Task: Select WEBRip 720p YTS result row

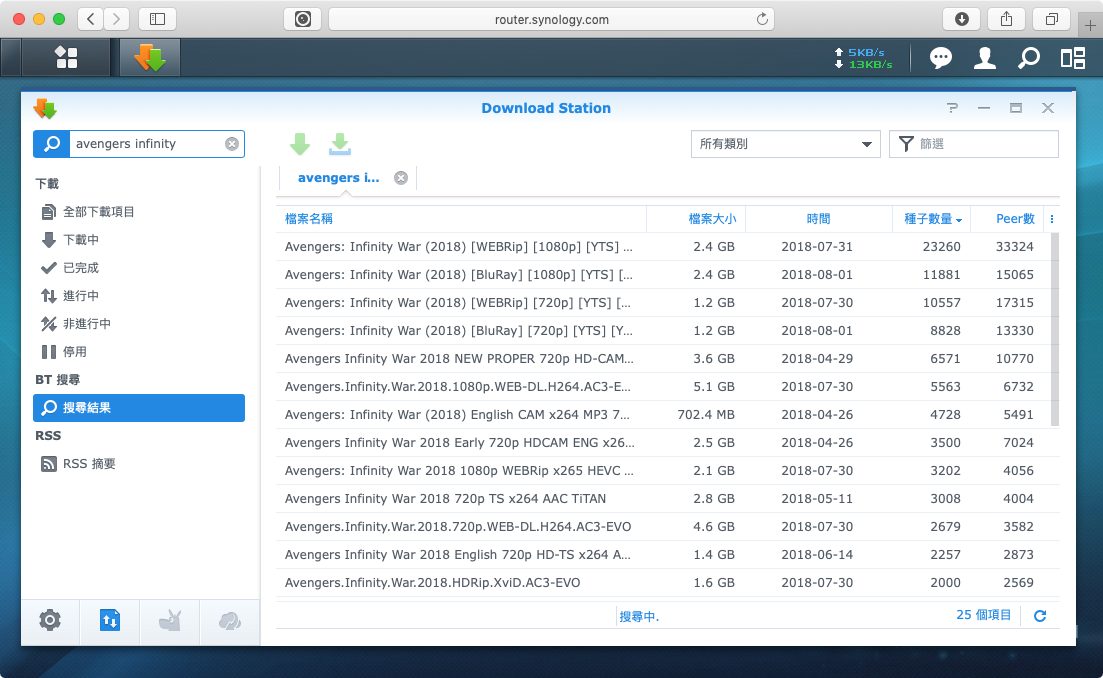Action: (x=661, y=303)
